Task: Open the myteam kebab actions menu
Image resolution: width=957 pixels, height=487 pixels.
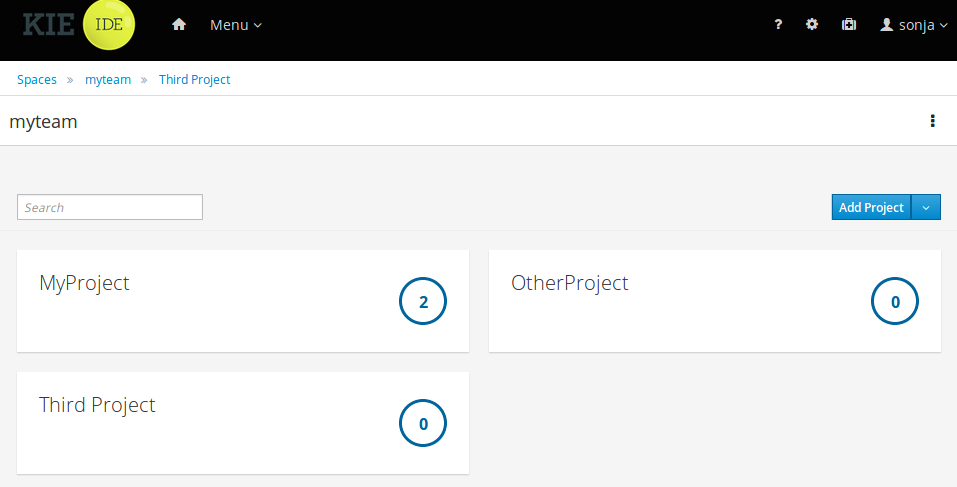Action: tap(932, 121)
